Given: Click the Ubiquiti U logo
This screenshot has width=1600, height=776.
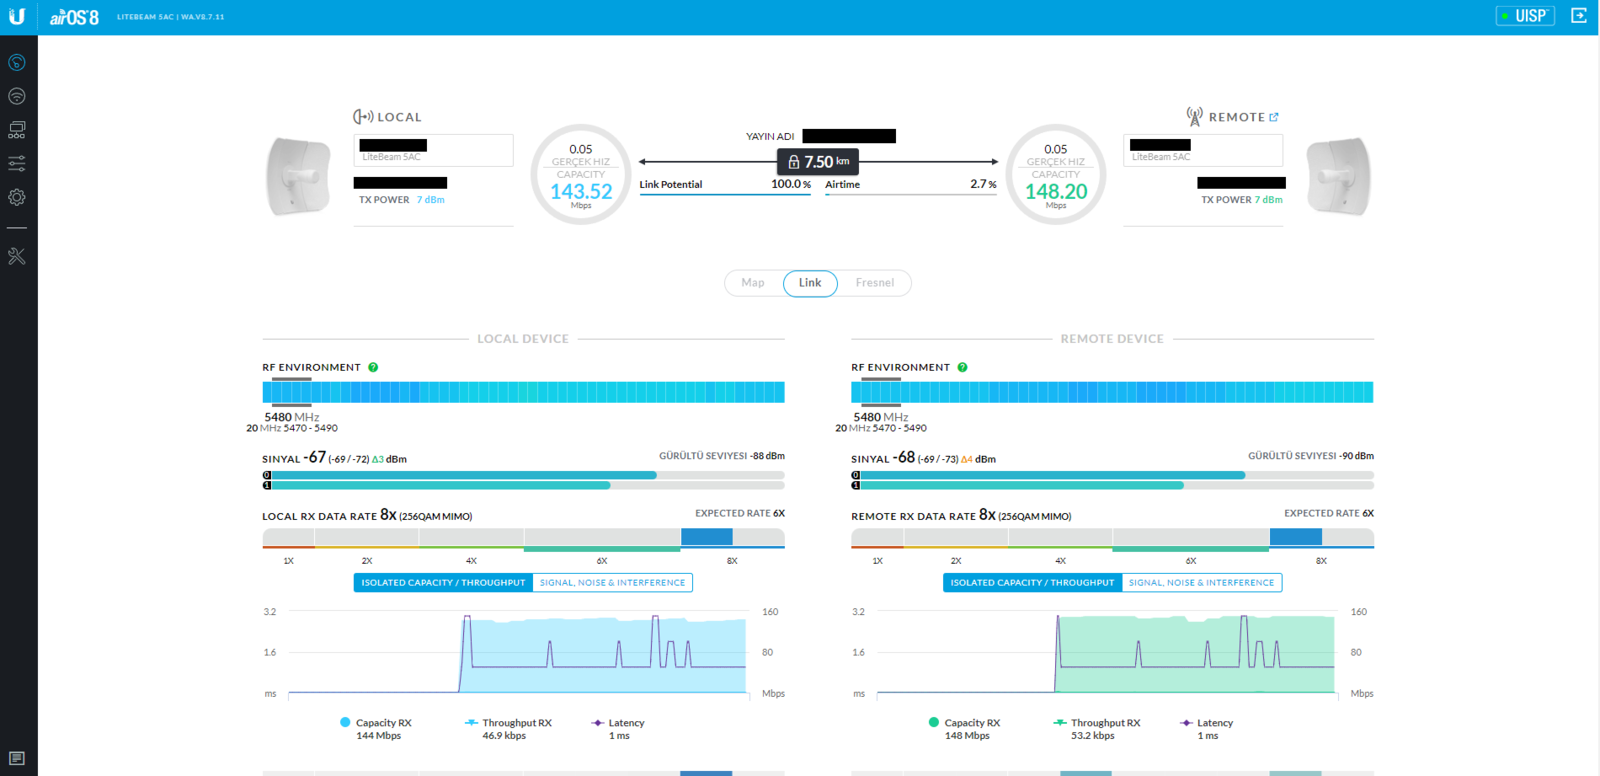Looking at the screenshot, I should pyautogui.click(x=17, y=16).
